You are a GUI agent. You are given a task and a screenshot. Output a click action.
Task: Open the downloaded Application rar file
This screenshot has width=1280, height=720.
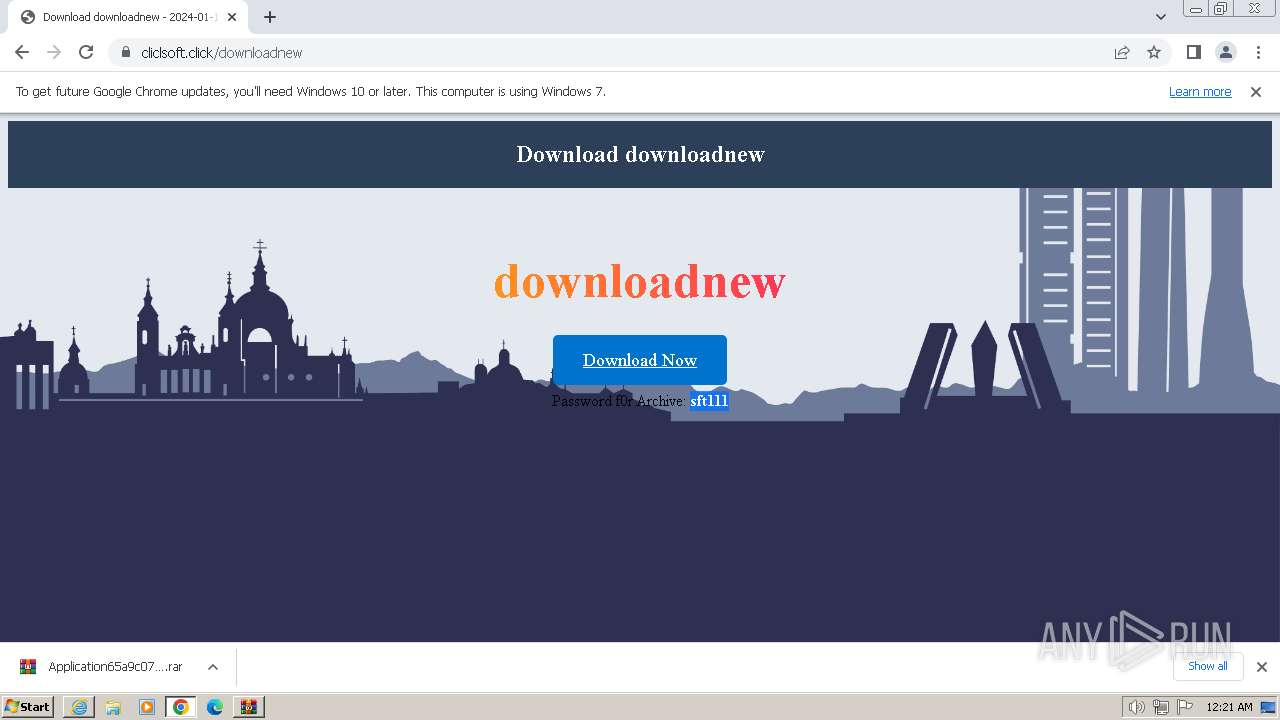pos(115,667)
